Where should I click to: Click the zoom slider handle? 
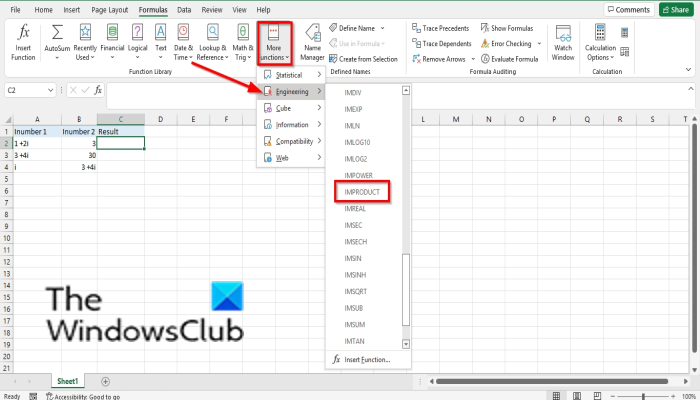643,396
